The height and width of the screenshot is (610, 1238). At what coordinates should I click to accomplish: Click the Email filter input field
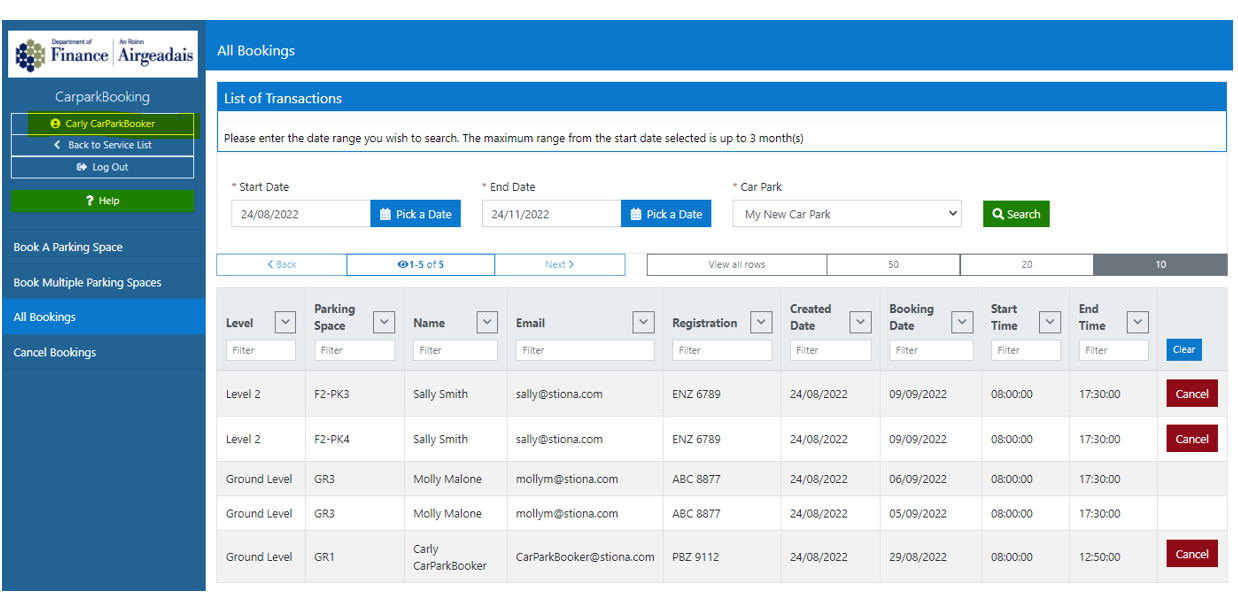584,350
